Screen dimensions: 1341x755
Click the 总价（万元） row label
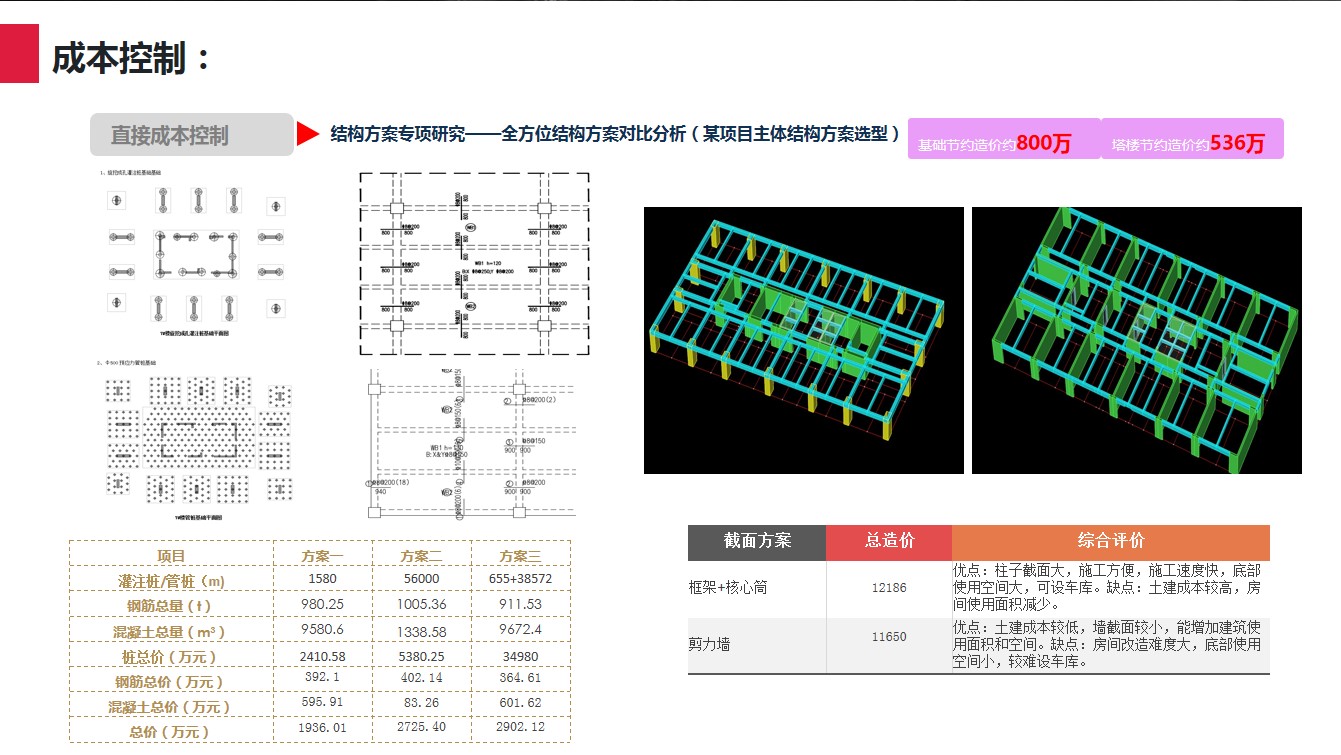pyautogui.click(x=170, y=731)
